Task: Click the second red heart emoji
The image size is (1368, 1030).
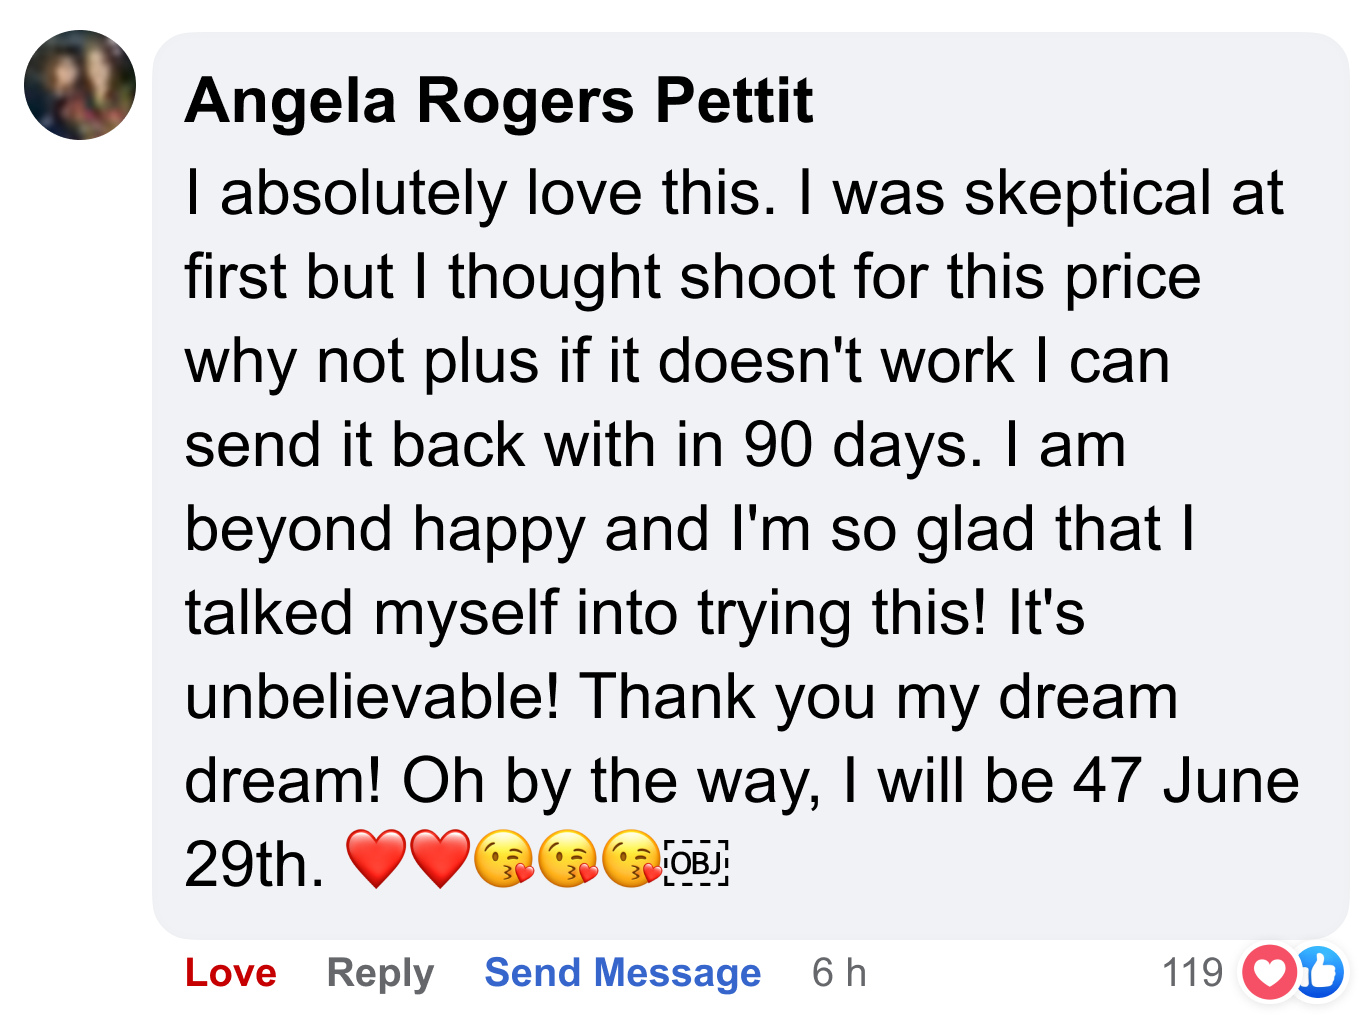Action: point(440,860)
